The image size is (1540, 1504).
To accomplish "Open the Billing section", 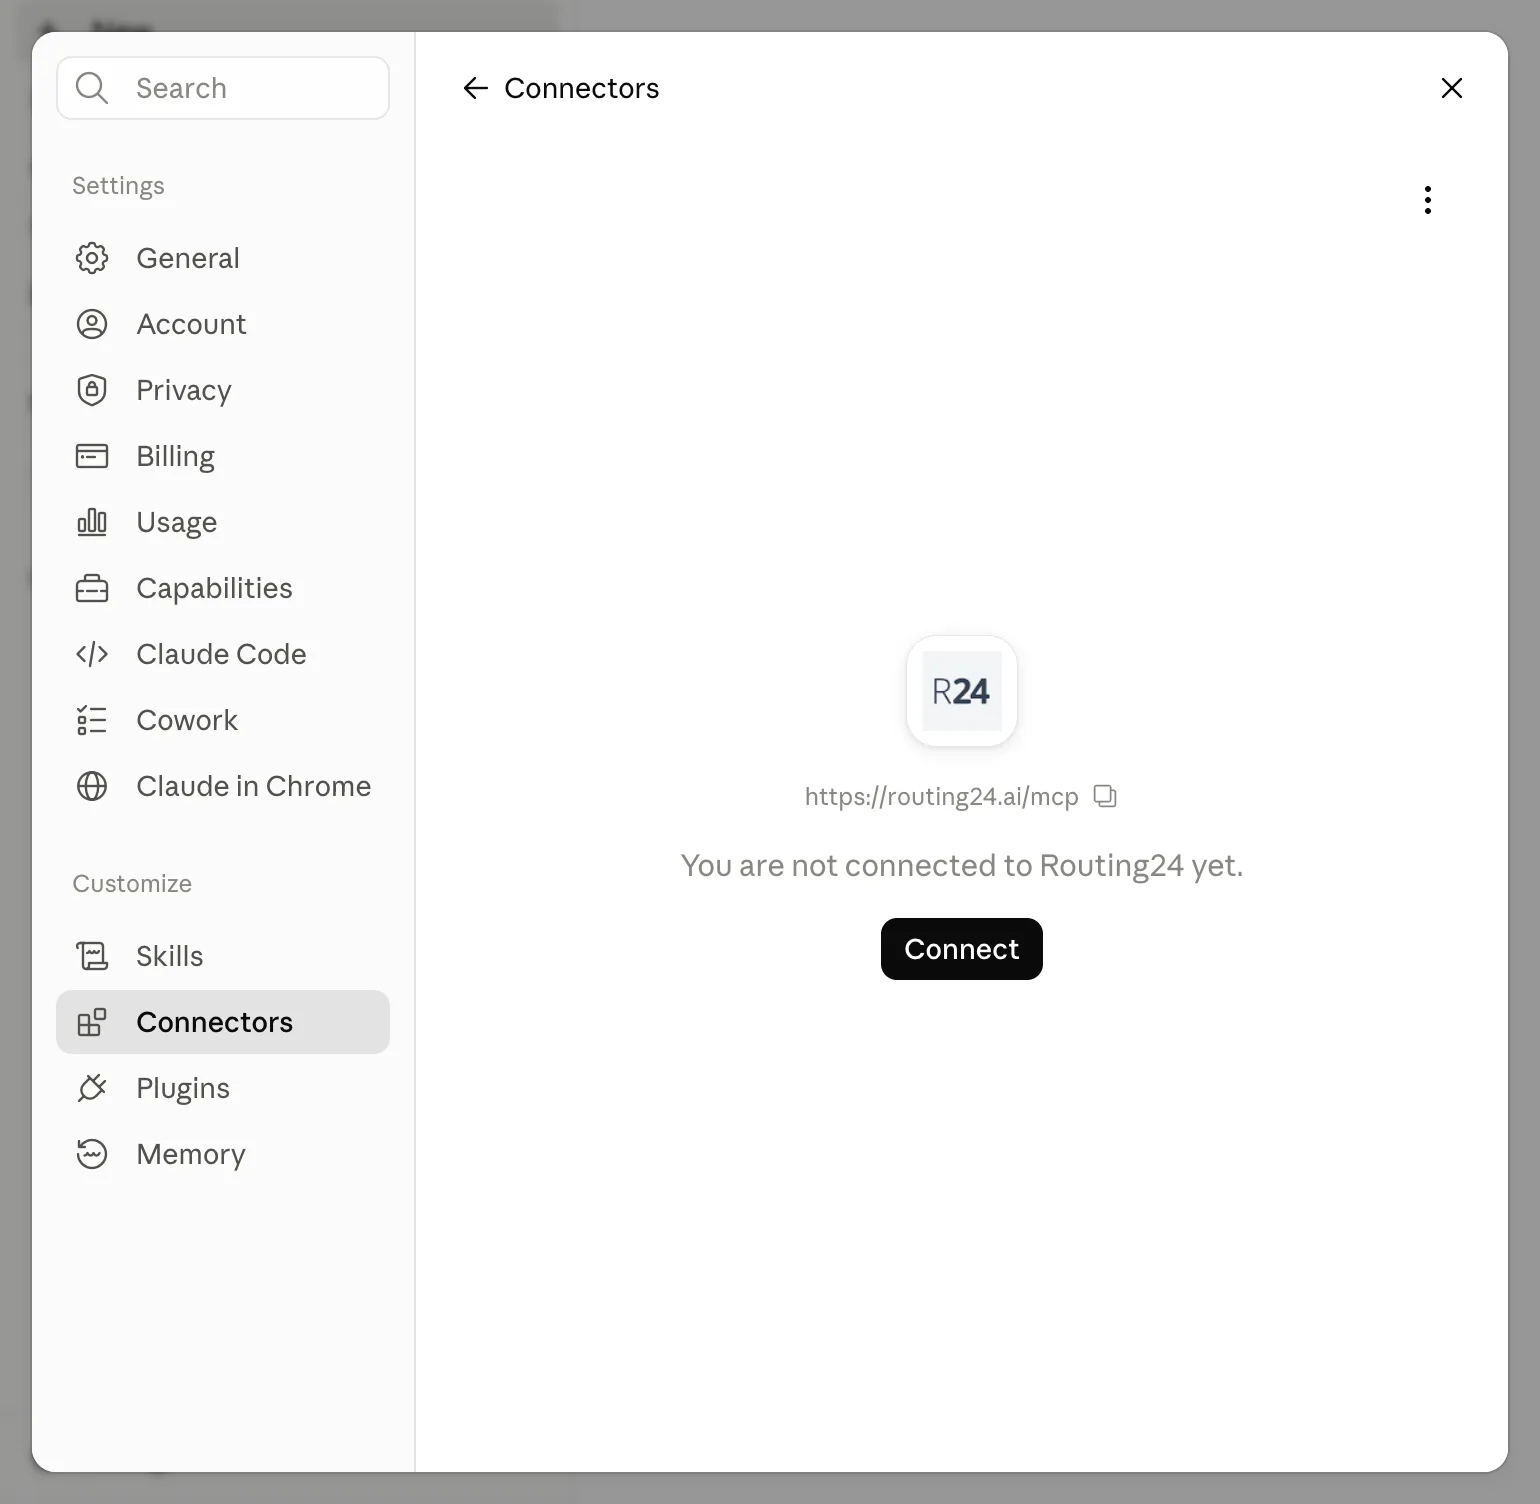I will (223, 456).
